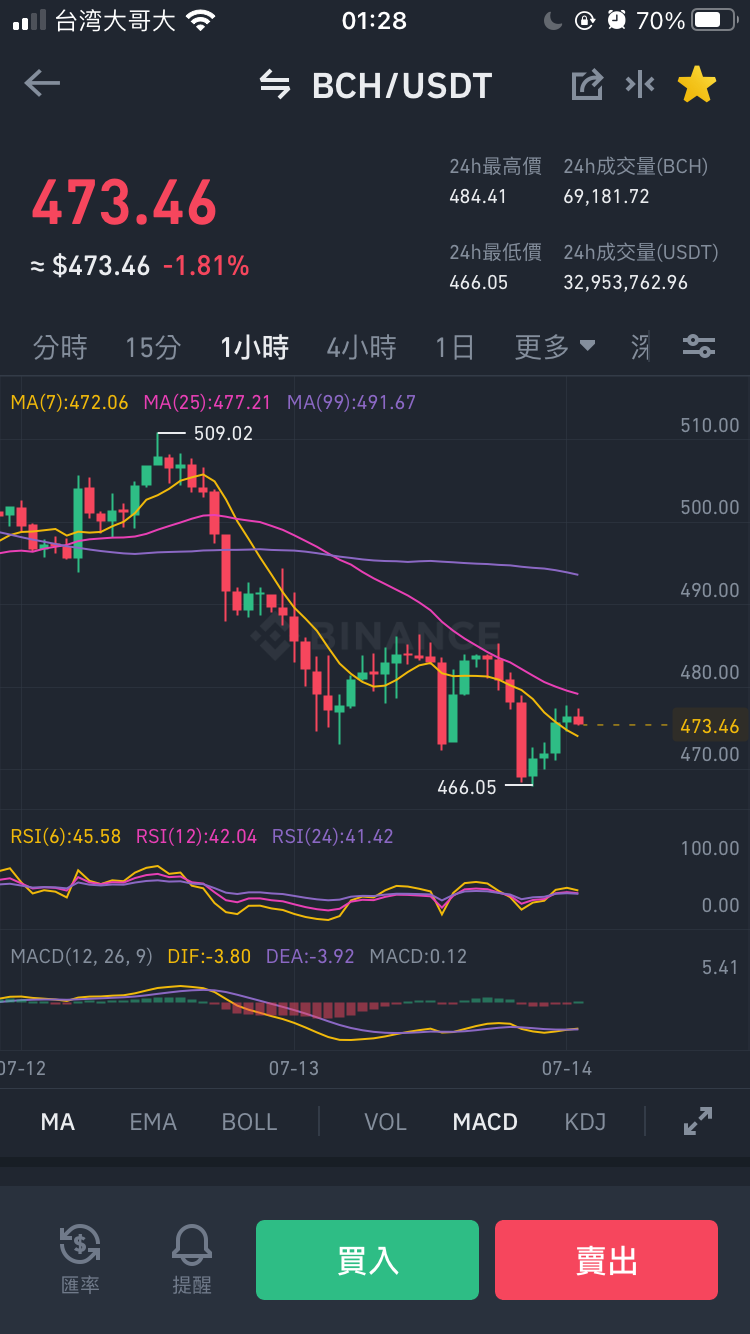Select the 1日 interval tab

[455, 347]
